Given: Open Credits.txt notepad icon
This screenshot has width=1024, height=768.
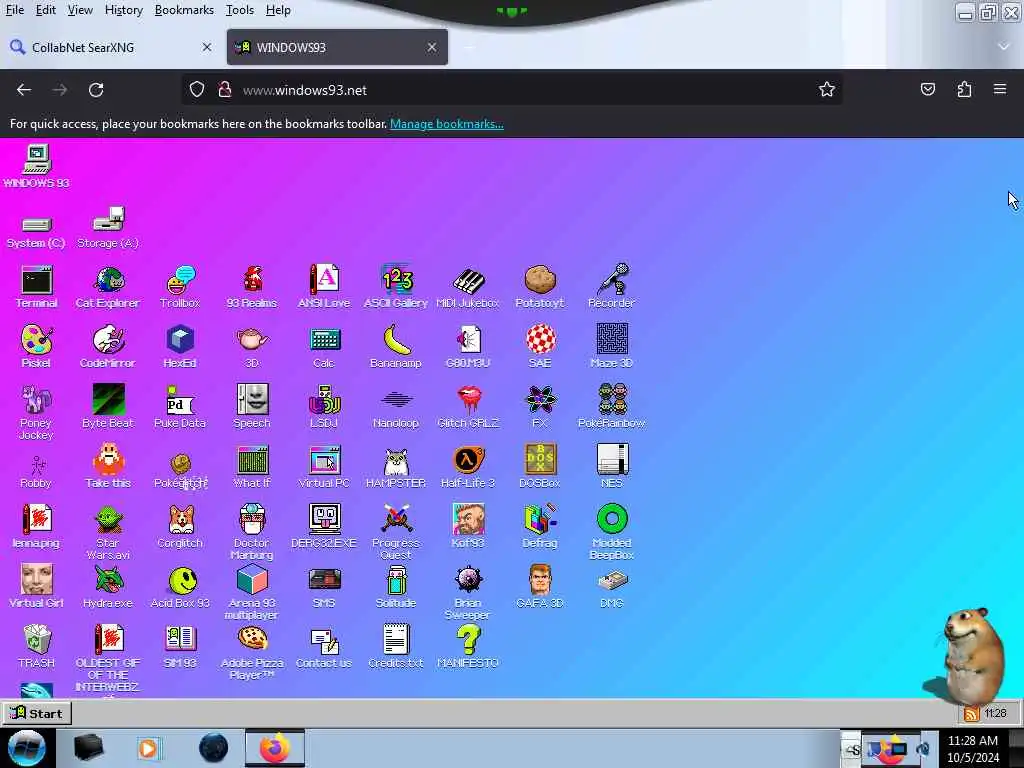Looking at the screenshot, I should click(x=396, y=647).
